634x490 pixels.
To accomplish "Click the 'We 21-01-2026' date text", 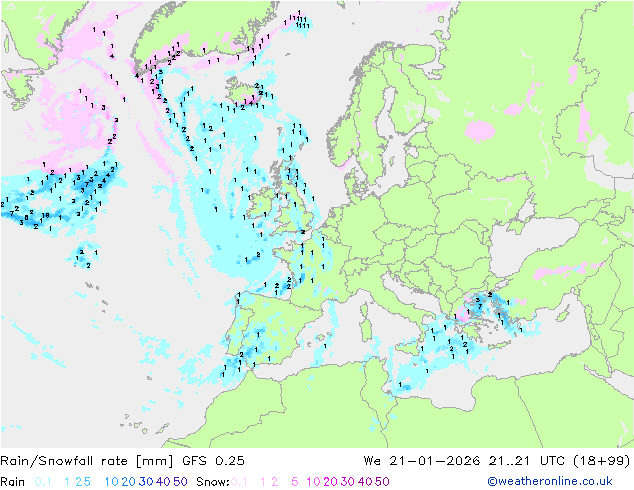I will (422, 461).
